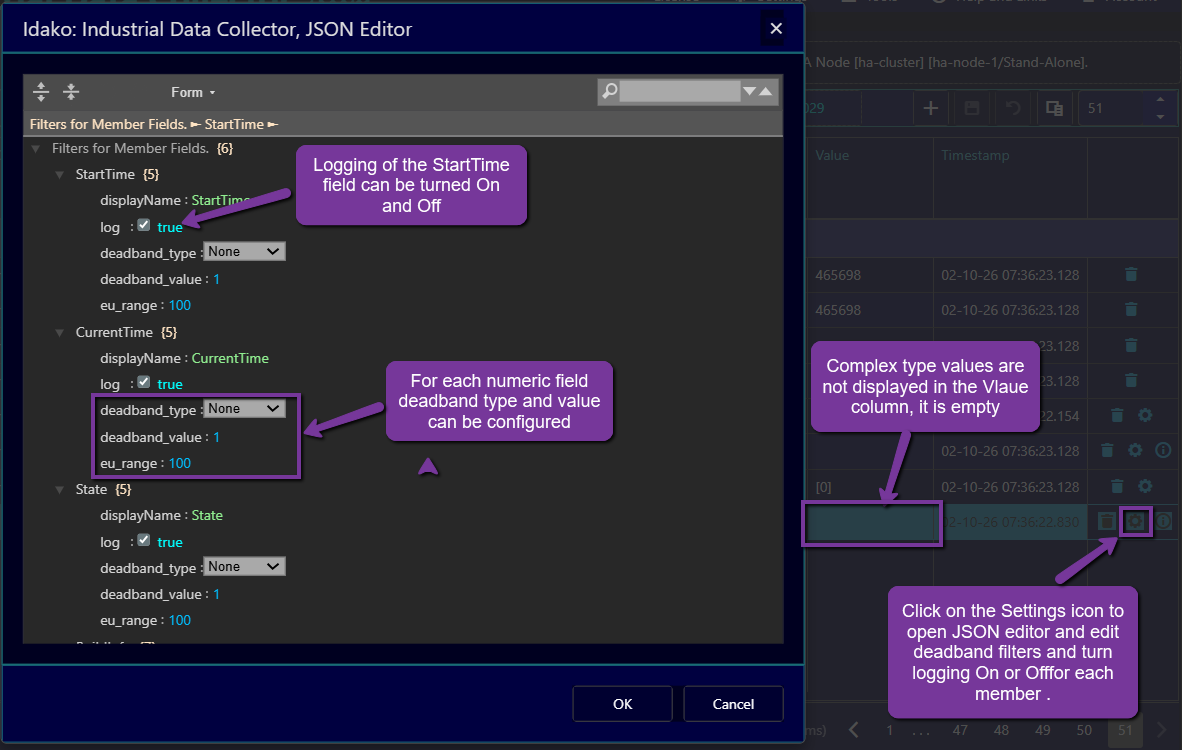
Task: Click the Timestamp column header
Action: click(x=975, y=155)
